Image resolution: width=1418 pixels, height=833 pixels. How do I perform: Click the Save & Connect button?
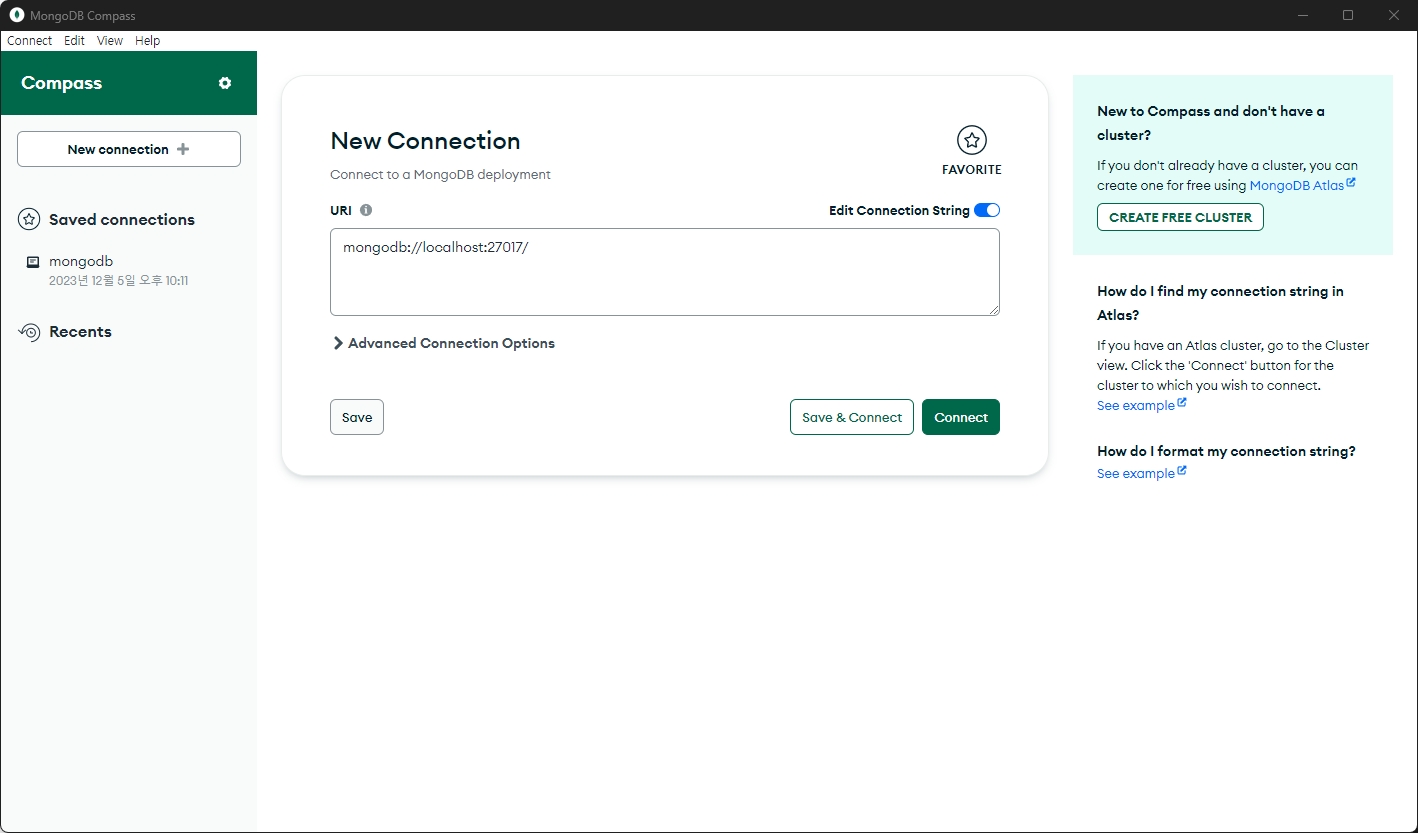[852, 417]
